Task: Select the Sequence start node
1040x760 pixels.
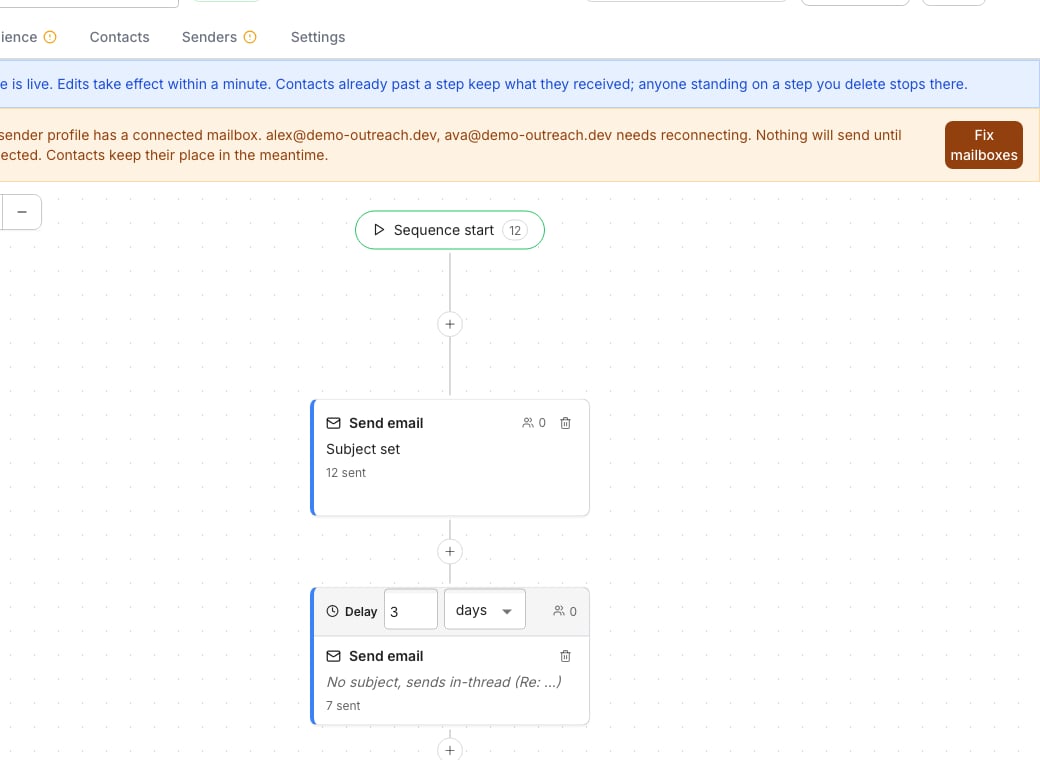Action: [450, 230]
